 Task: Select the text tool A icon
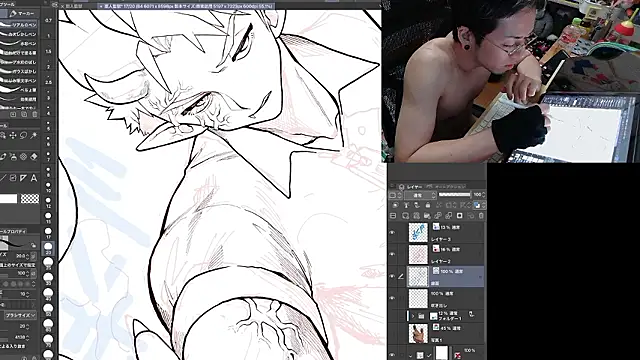[34, 178]
